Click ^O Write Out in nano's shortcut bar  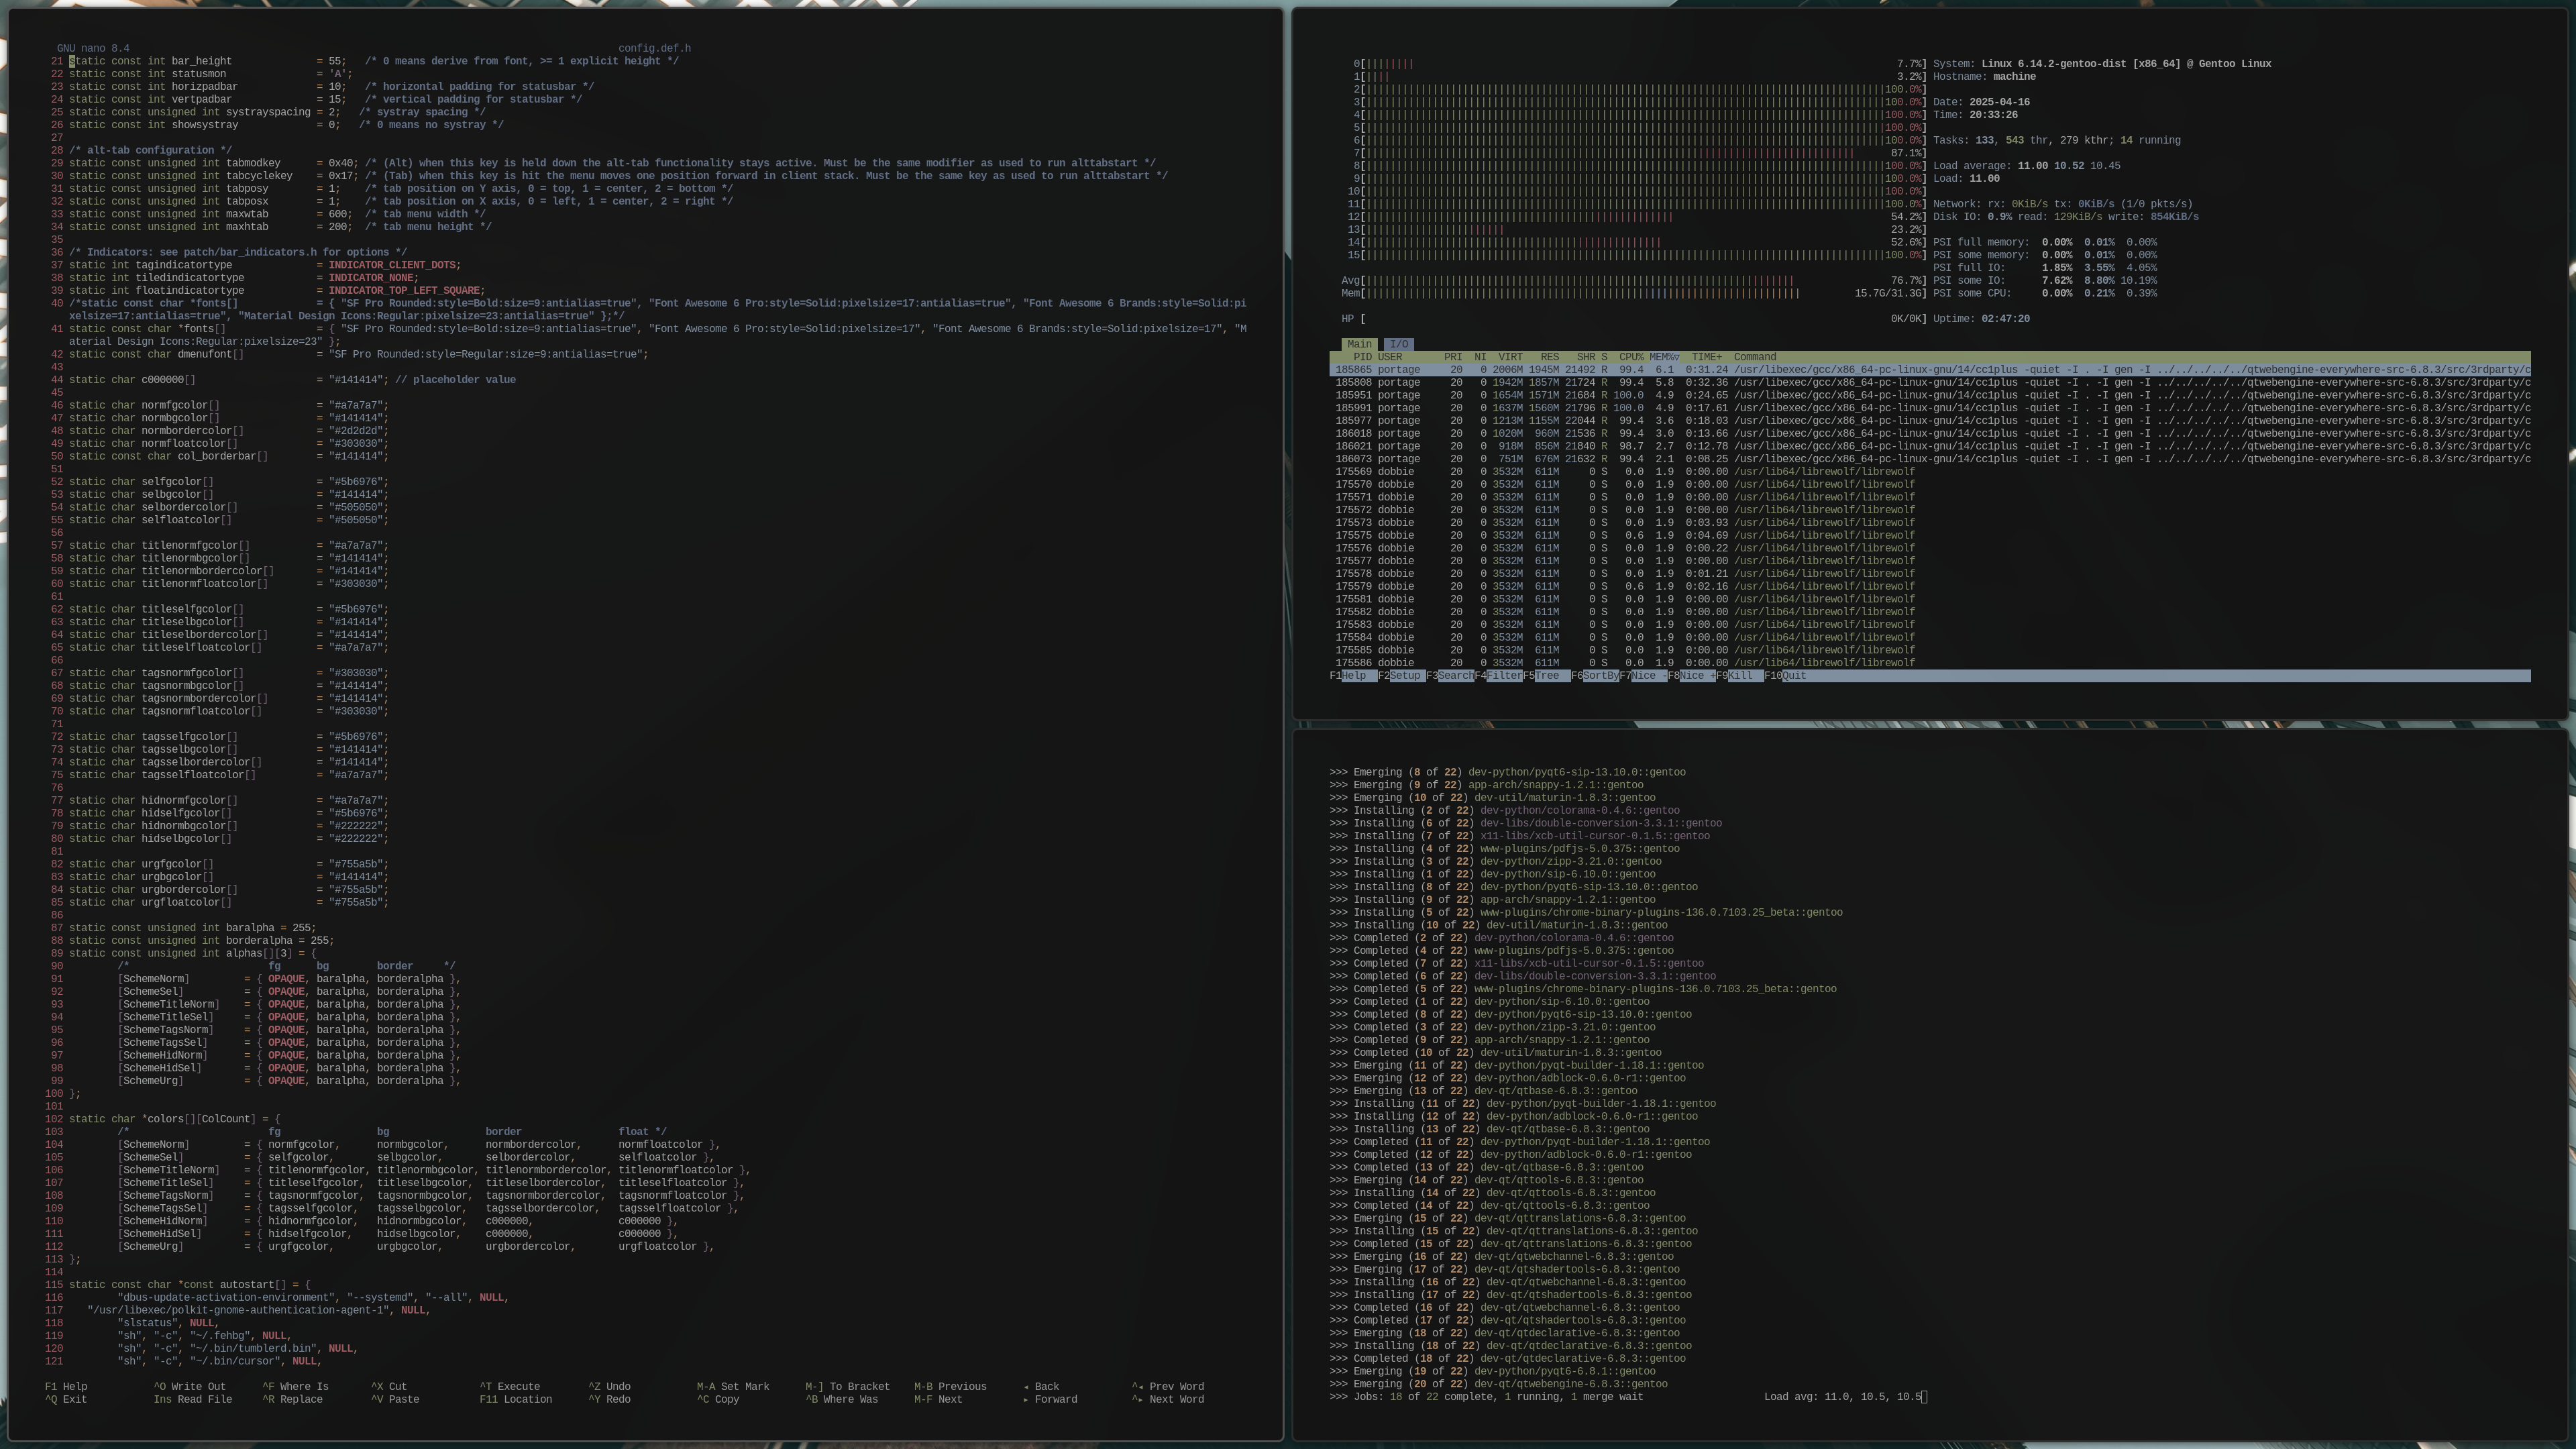190,1387
